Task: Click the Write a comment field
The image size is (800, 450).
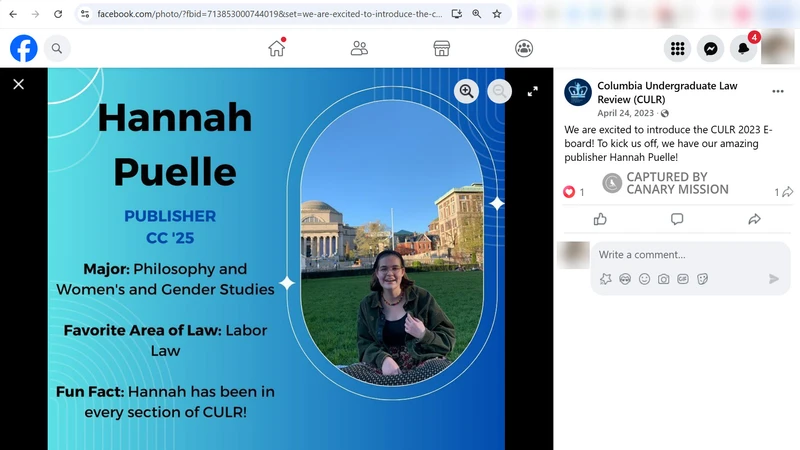Action: [690, 255]
